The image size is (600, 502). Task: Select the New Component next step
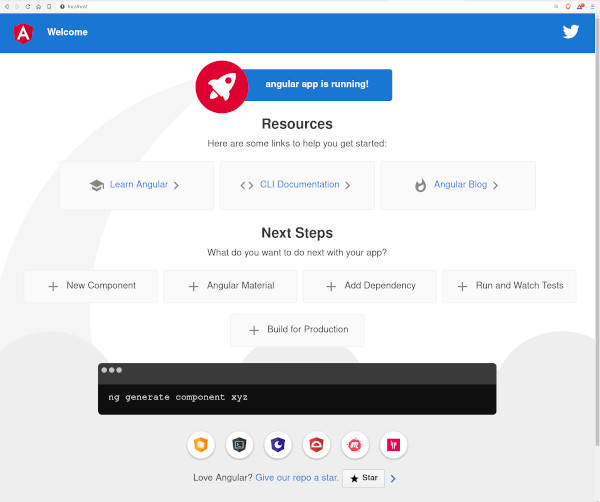point(91,286)
